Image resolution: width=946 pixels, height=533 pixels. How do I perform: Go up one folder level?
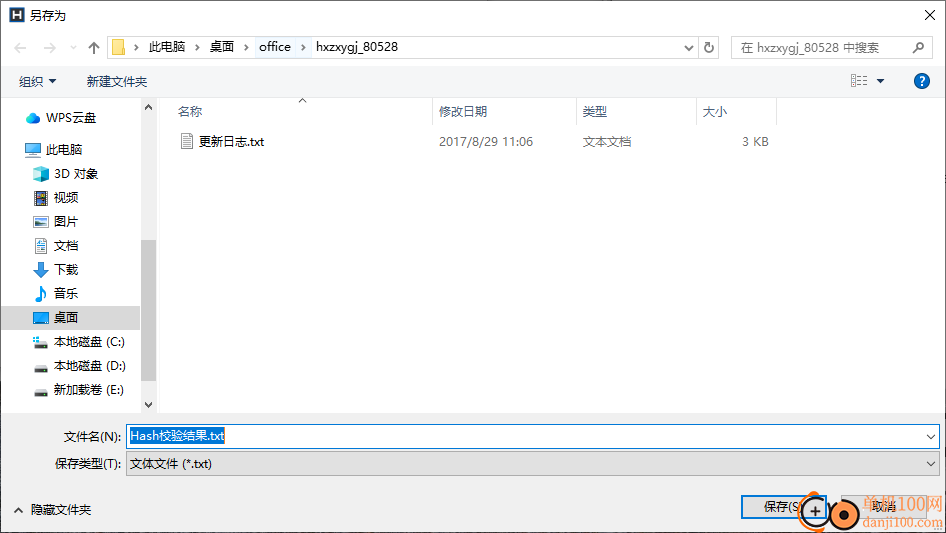94,48
